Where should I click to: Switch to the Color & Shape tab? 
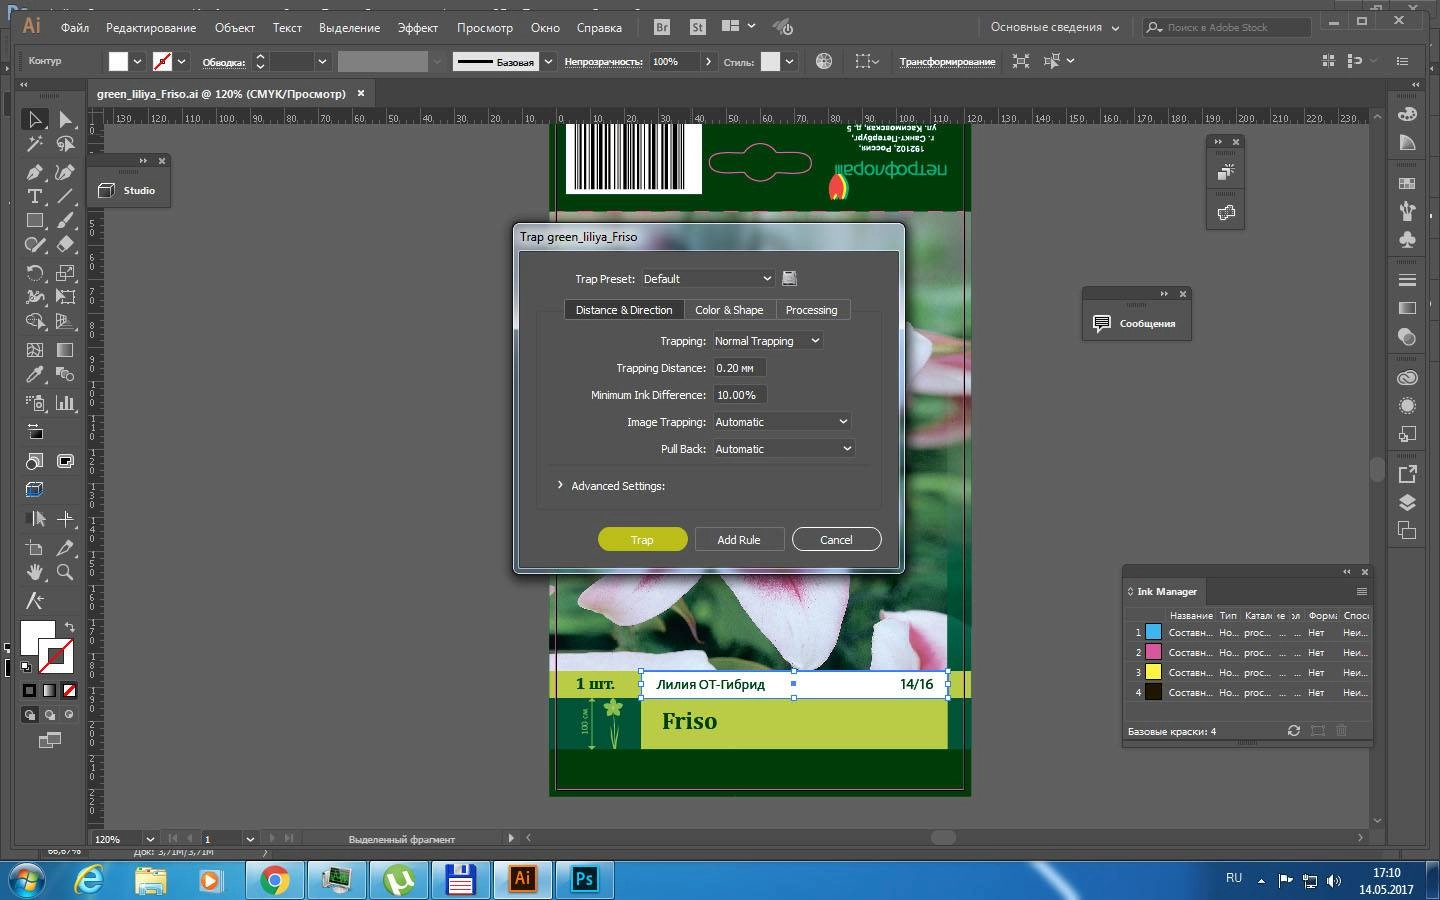[729, 310]
